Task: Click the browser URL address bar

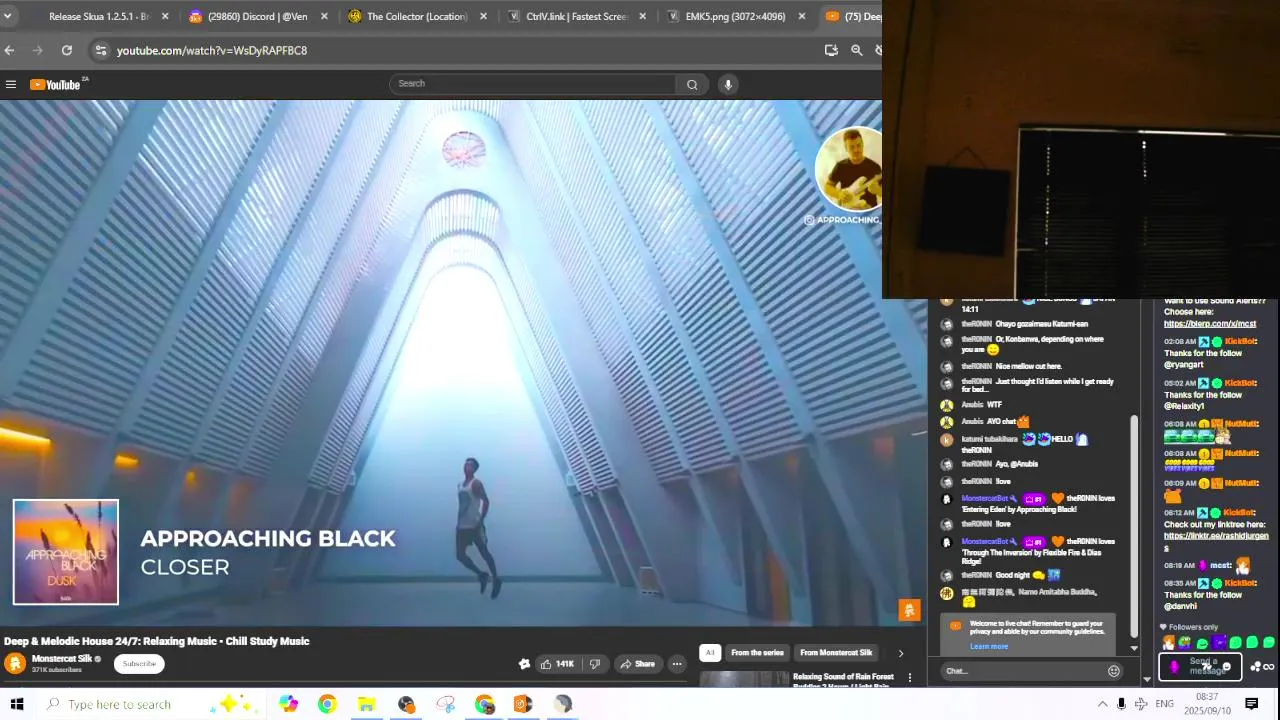Action: point(460,50)
